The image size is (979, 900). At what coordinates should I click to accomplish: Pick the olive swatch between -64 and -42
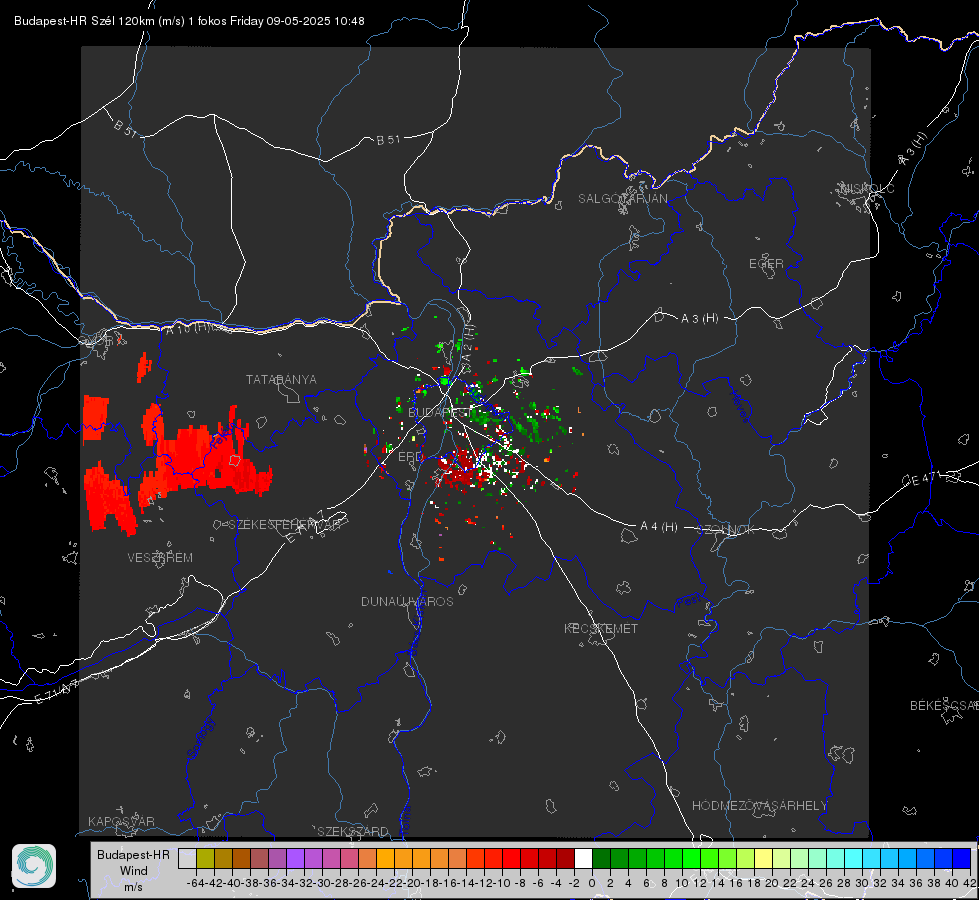coord(205,858)
